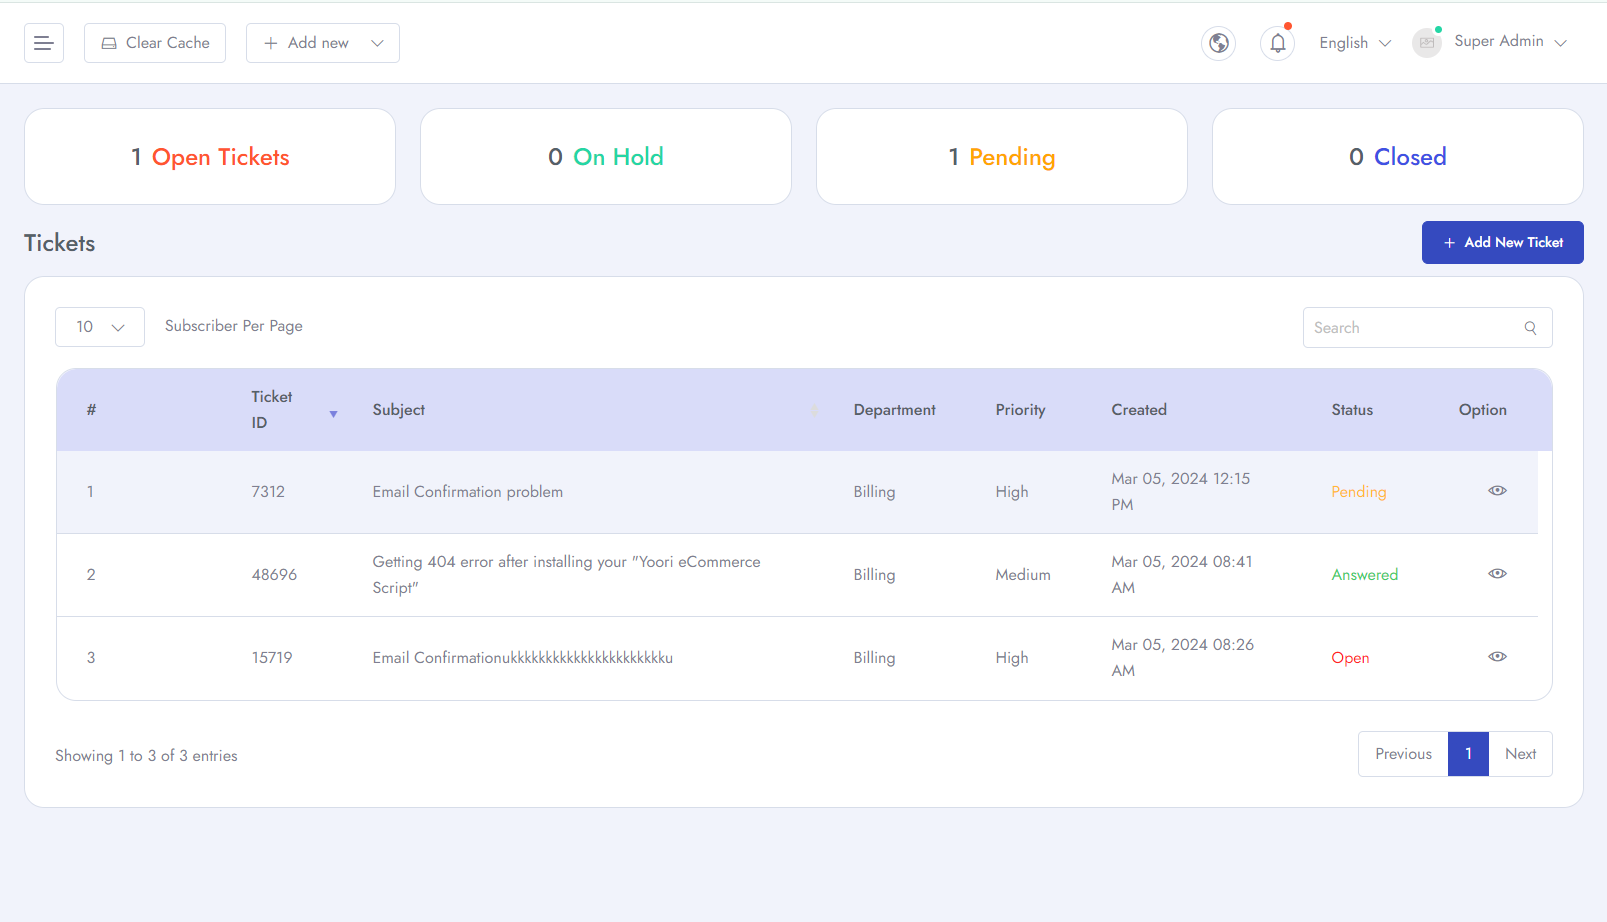Click the Tickets page heading

click(x=60, y=243)
